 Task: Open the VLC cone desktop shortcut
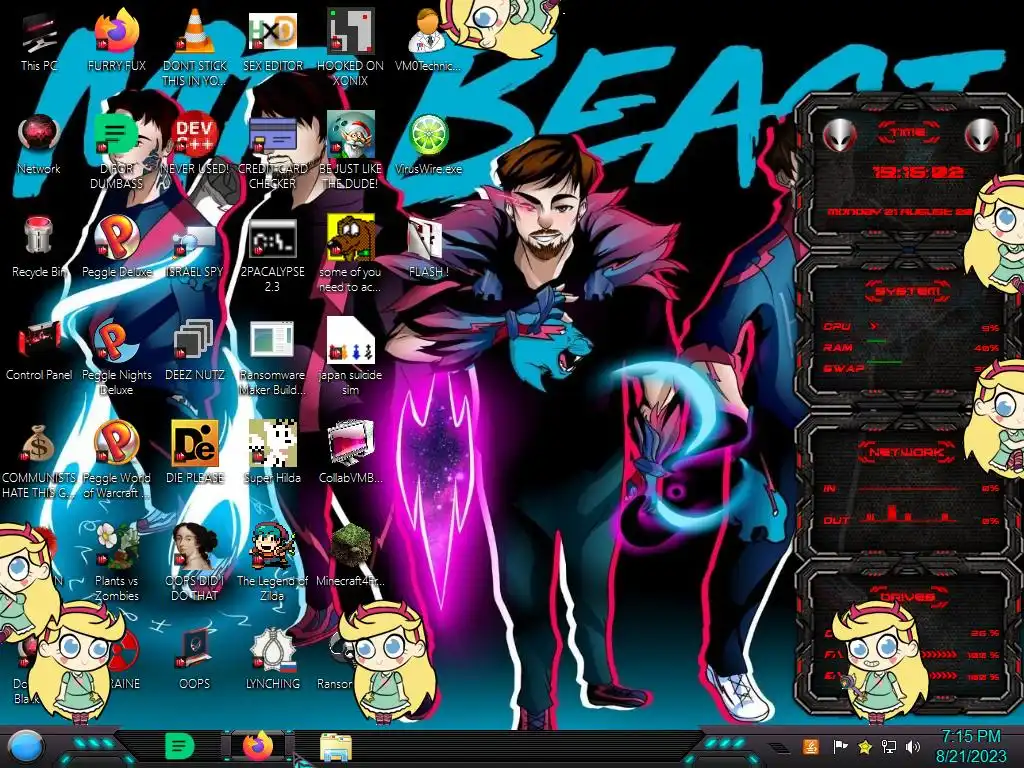195,47
